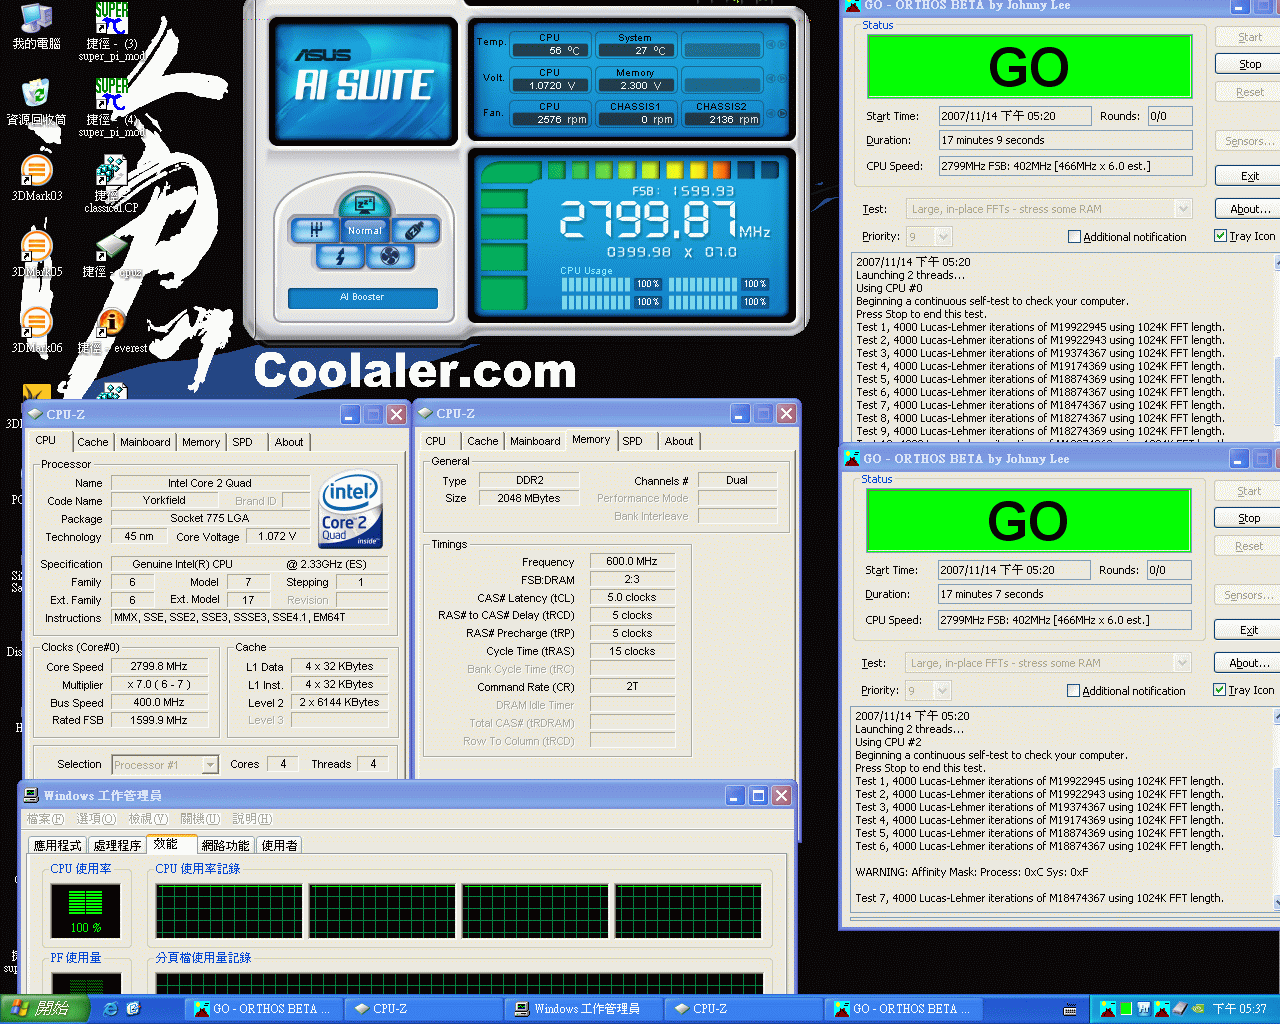Click the nitro bottle icon in AI Suite
This screenshot has height=1024, width=1280.
coord(415,230)
